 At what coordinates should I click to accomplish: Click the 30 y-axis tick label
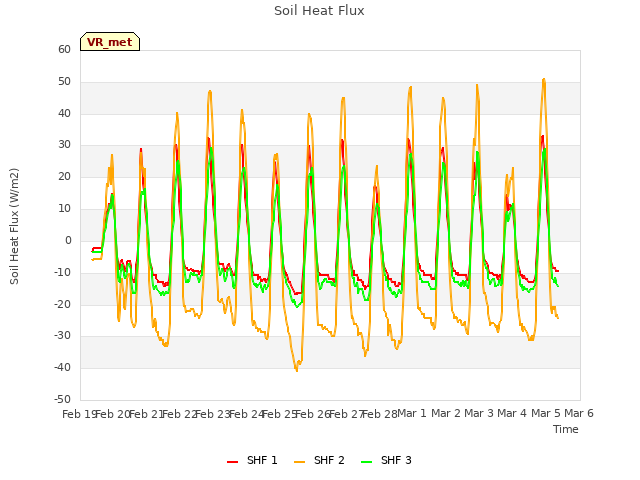click(64, 145)
